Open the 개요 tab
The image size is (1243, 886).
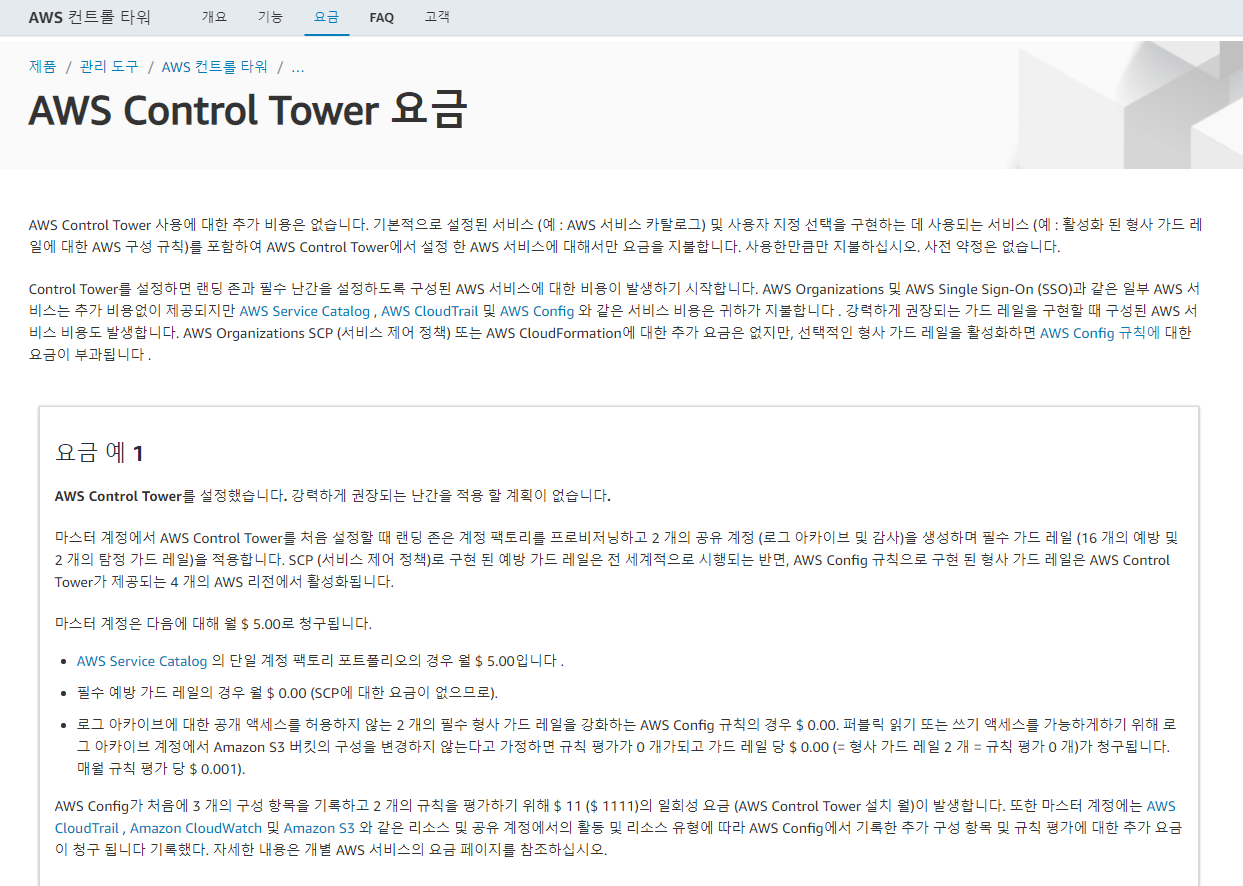pos(214,17)
